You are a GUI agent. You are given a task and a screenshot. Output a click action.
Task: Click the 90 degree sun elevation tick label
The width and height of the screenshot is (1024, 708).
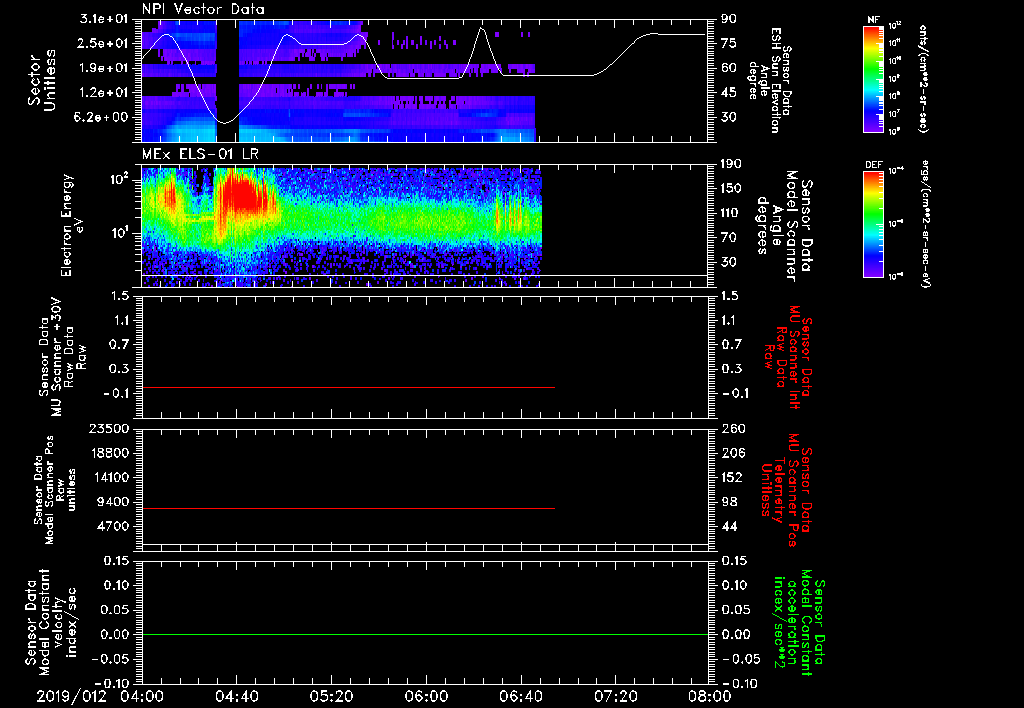click(x=729, y=19)
